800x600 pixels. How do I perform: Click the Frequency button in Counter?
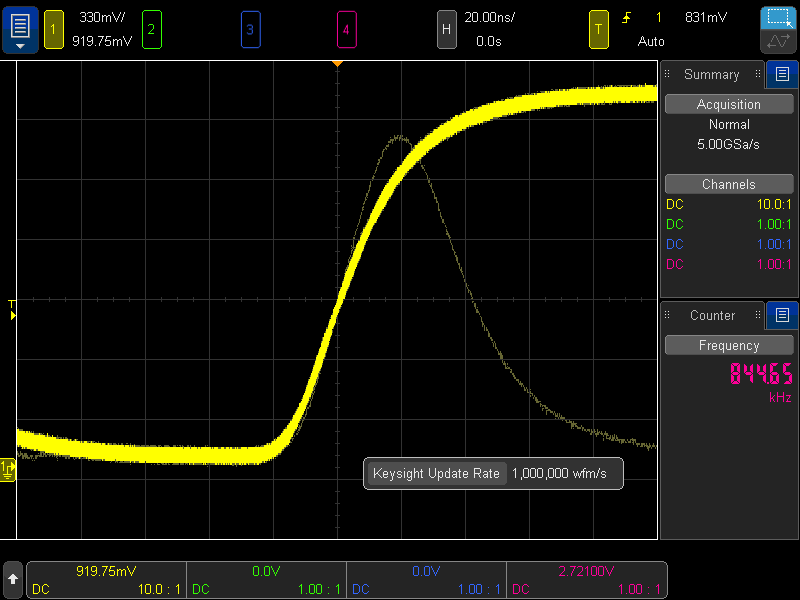728,345
